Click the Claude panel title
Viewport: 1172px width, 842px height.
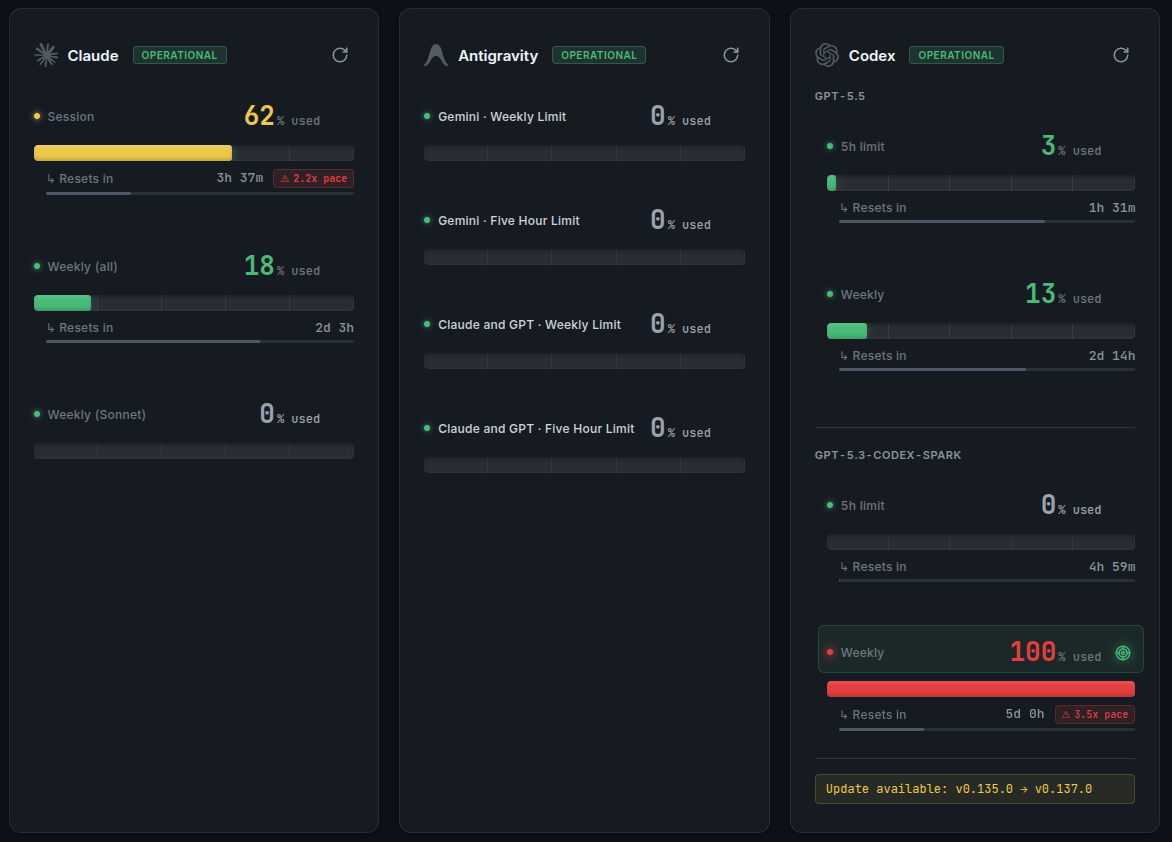tap(93, 56)
